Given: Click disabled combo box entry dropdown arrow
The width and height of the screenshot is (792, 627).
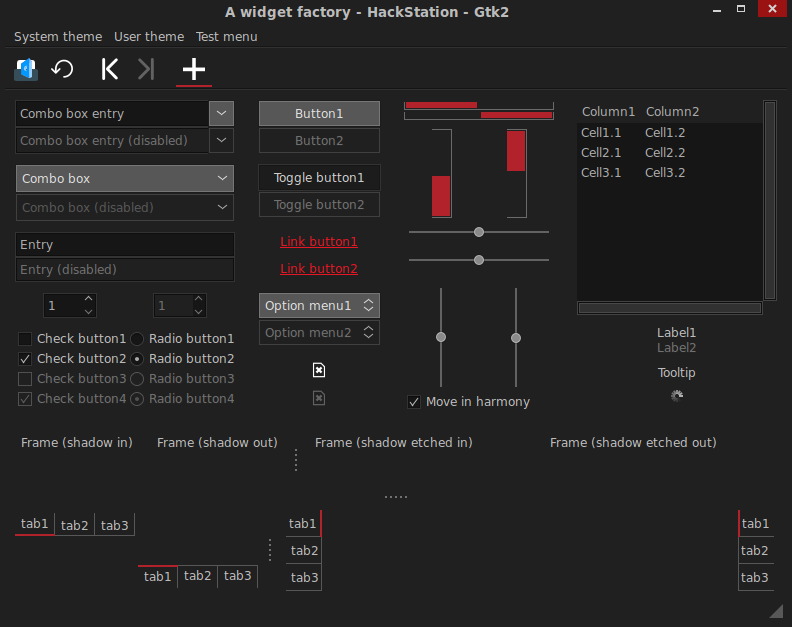Looking at the screenshot, I should click(x=221, y=140).
